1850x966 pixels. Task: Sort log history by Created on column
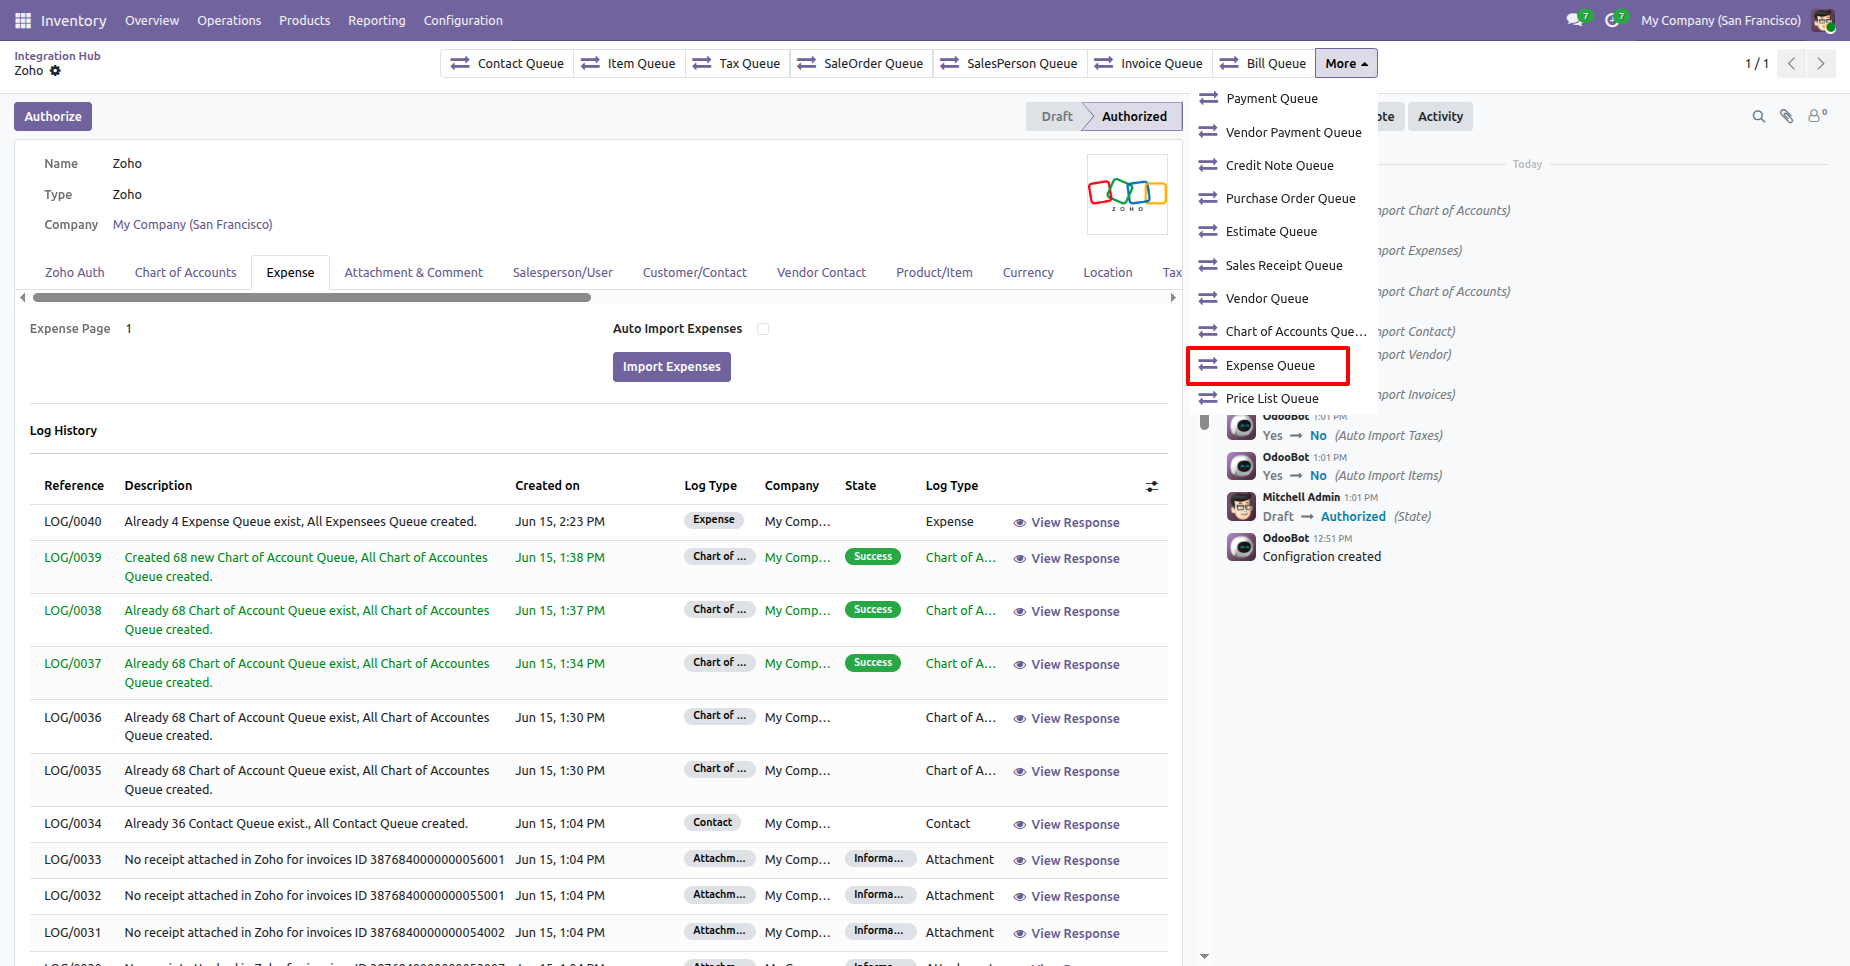click(547, 486)
